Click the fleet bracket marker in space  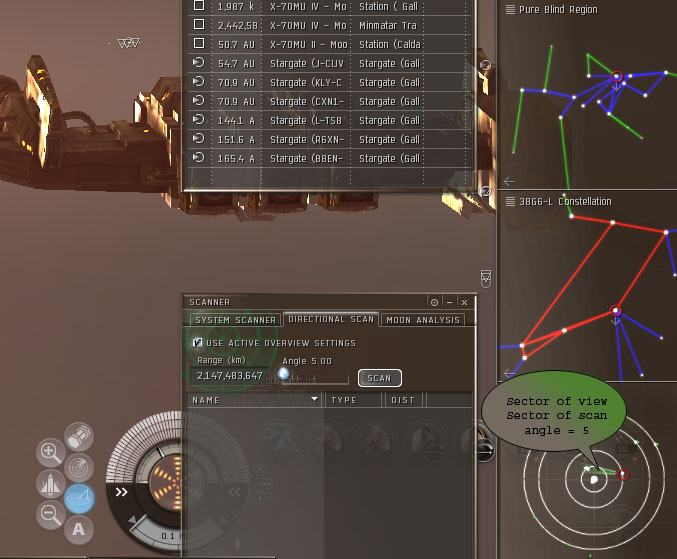click(129, 43)
